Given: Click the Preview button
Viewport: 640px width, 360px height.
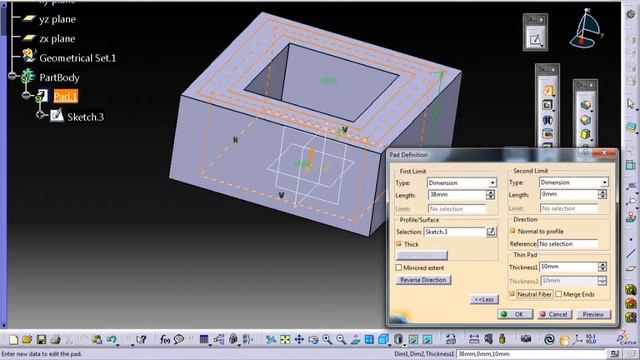Looking at the screenshot, I should coord(593,314).
